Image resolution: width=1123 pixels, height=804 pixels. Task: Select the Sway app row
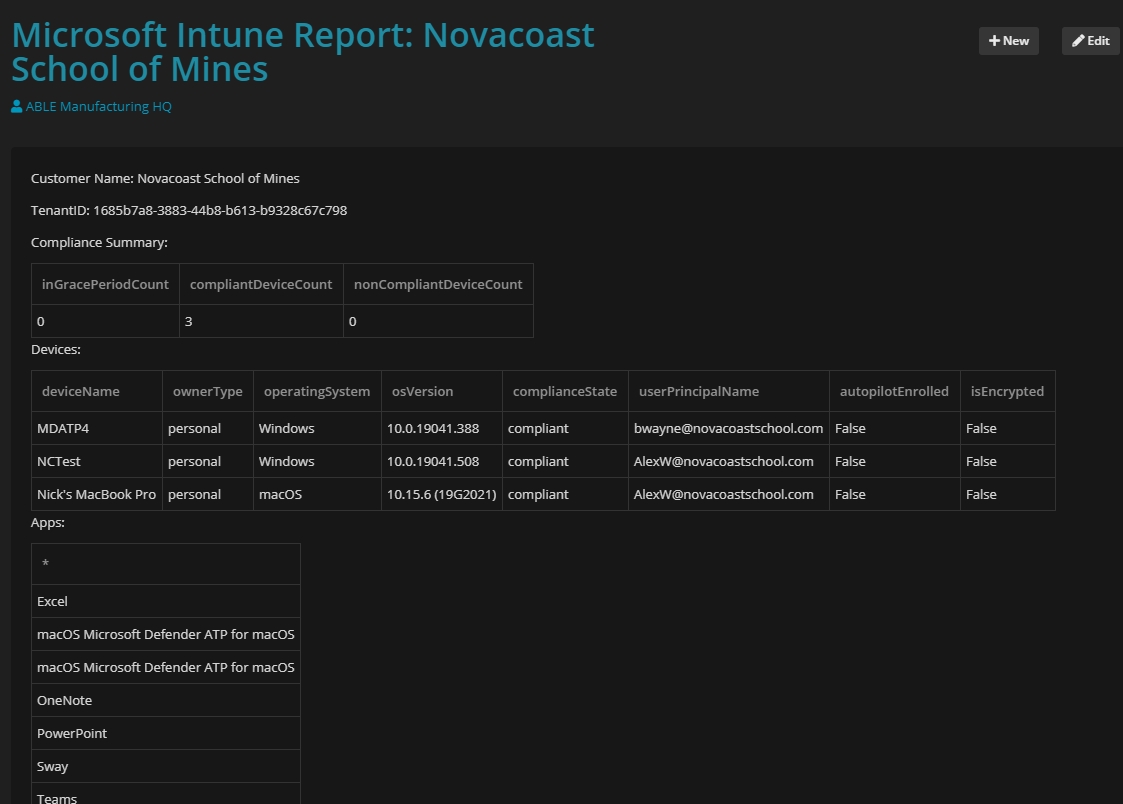pyautogui.click(x=165, y=766)
